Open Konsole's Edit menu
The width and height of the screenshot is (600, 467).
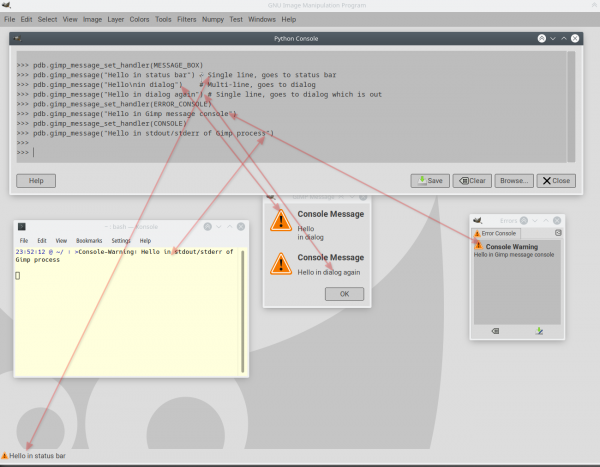[42, 240]
